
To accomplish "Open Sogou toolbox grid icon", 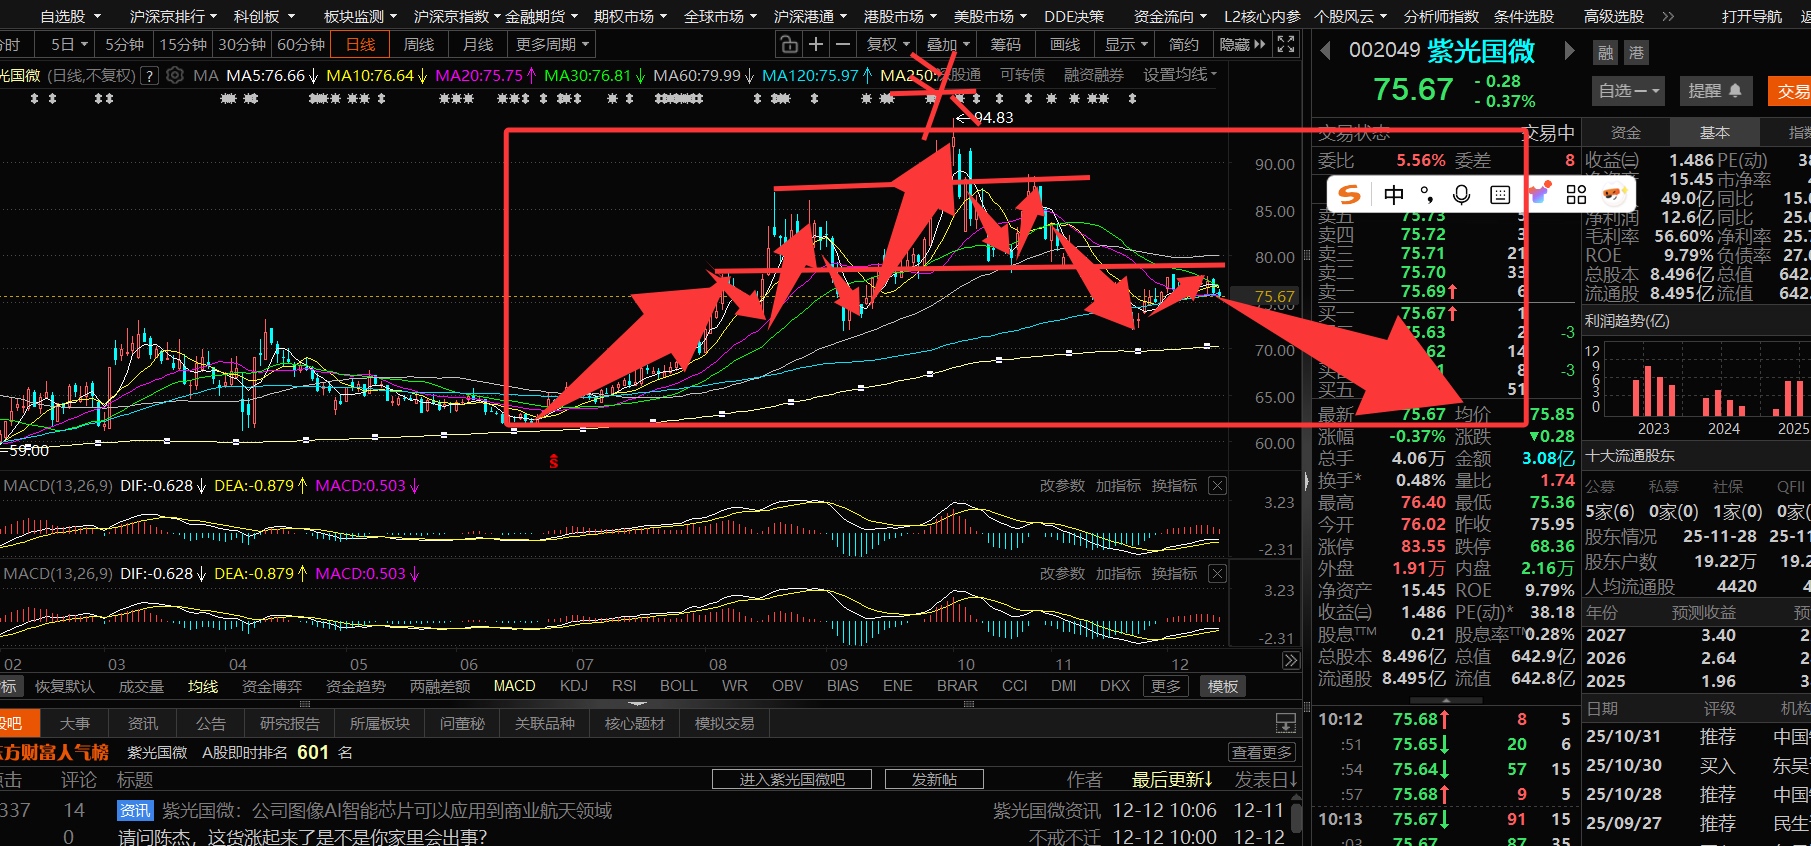I will pos(1577,194).
